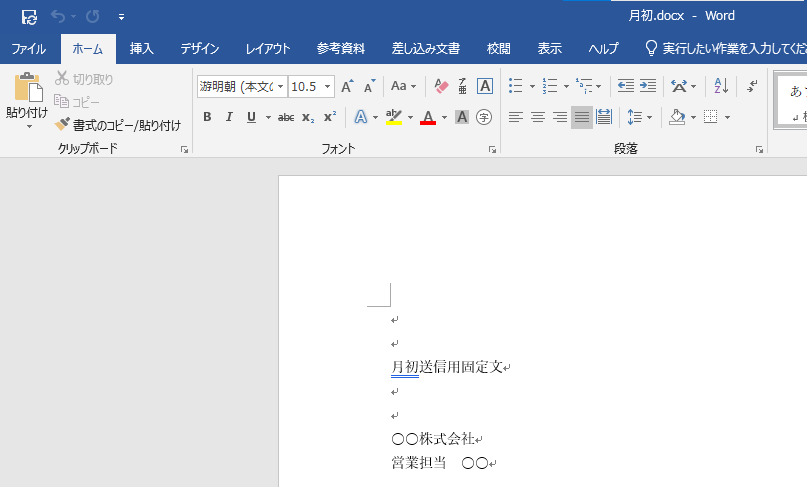
Task: Open the ヘルプ tab
Action: [x=603, y=48]
